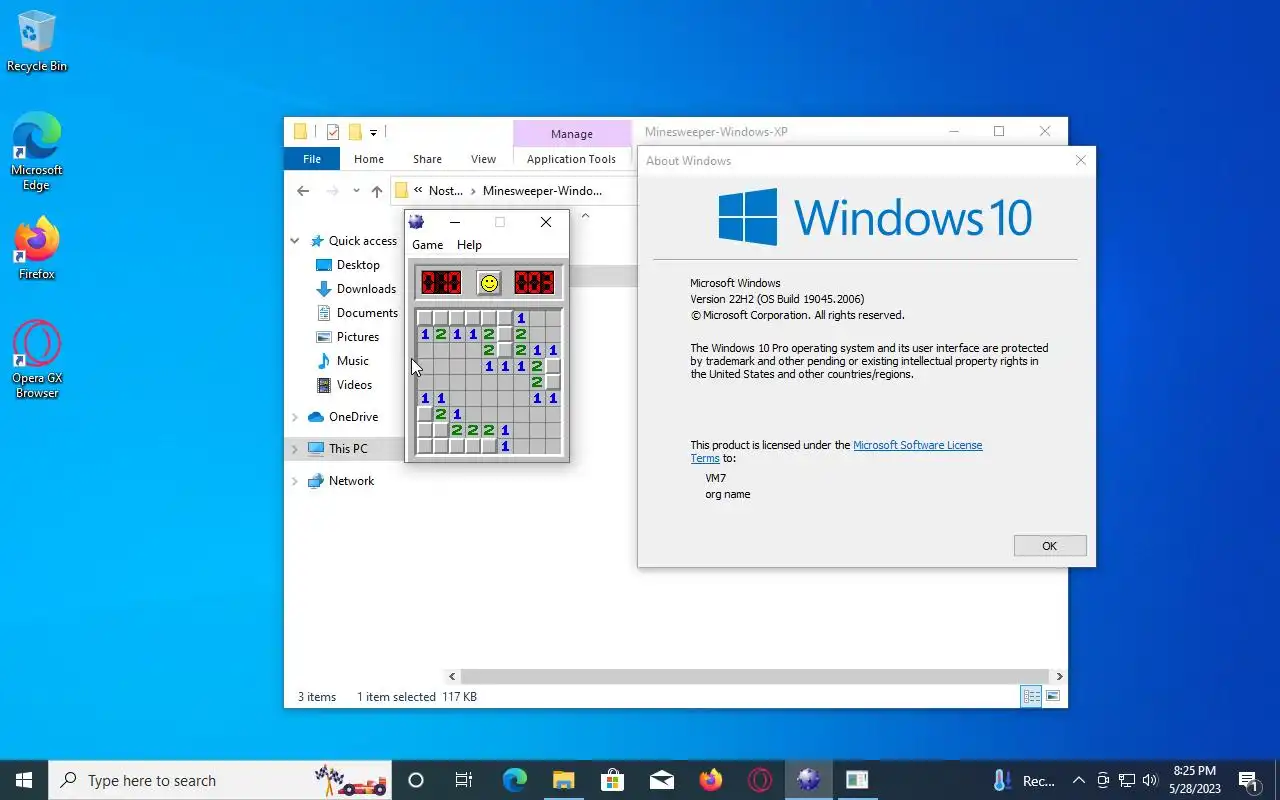Launch Microsoft Edge from the taskbar

(x=514, y=780)
